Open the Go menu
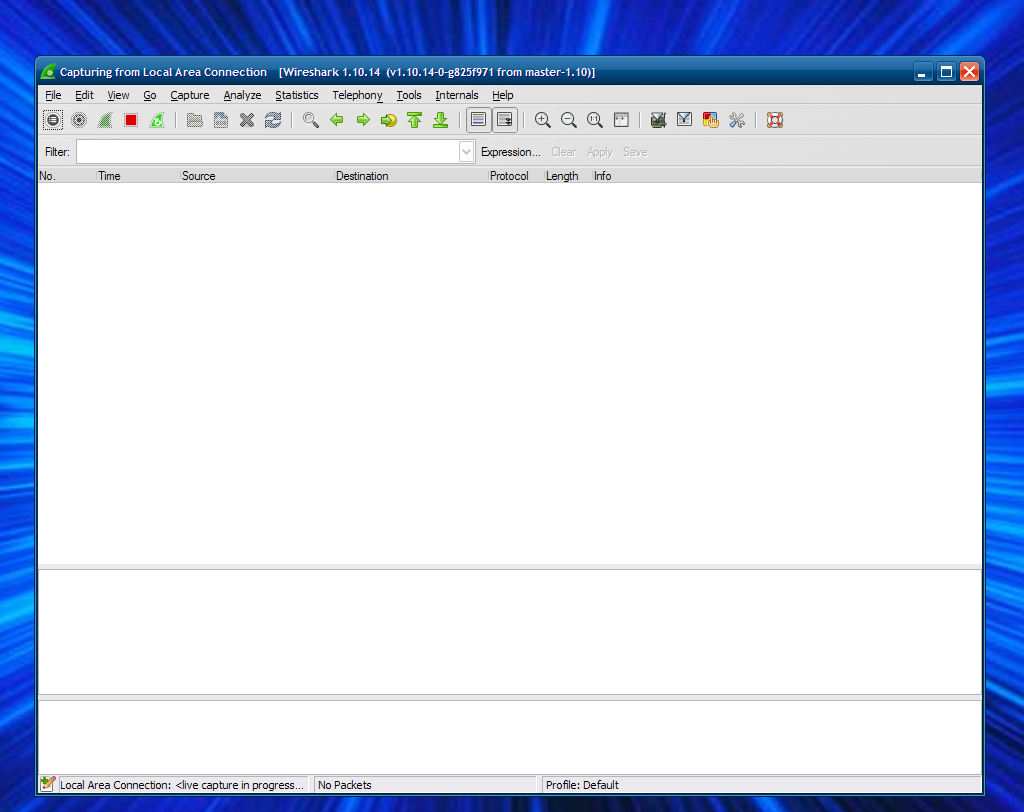 [150, 95]
